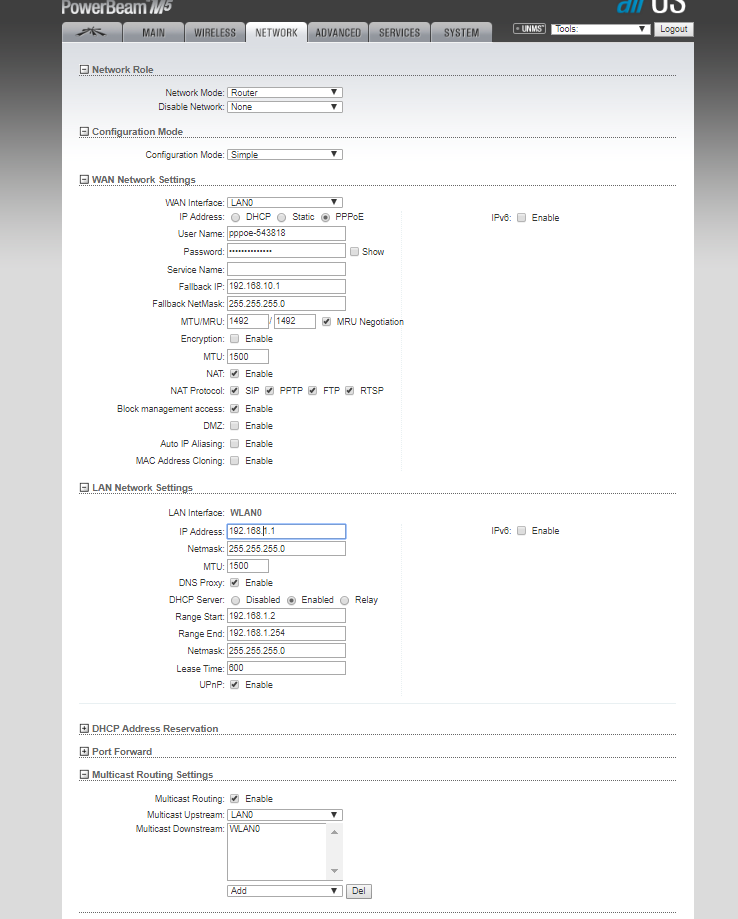Viewport: 738px width, 919px height.
Task: Click the Fallback NetMask field
Action: point(287,304)
